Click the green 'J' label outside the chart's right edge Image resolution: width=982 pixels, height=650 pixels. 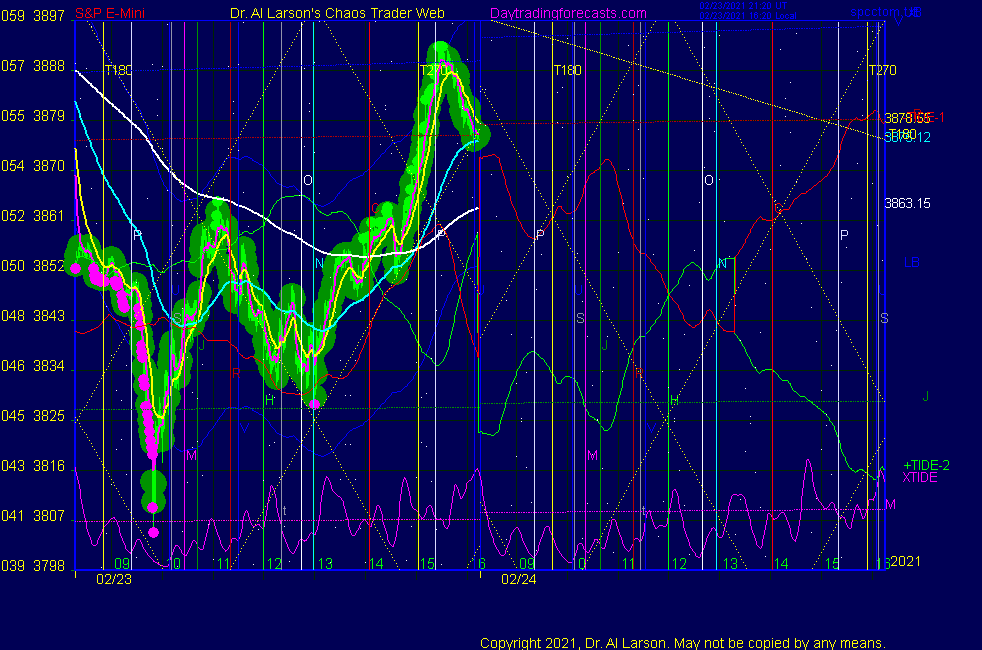925,396
